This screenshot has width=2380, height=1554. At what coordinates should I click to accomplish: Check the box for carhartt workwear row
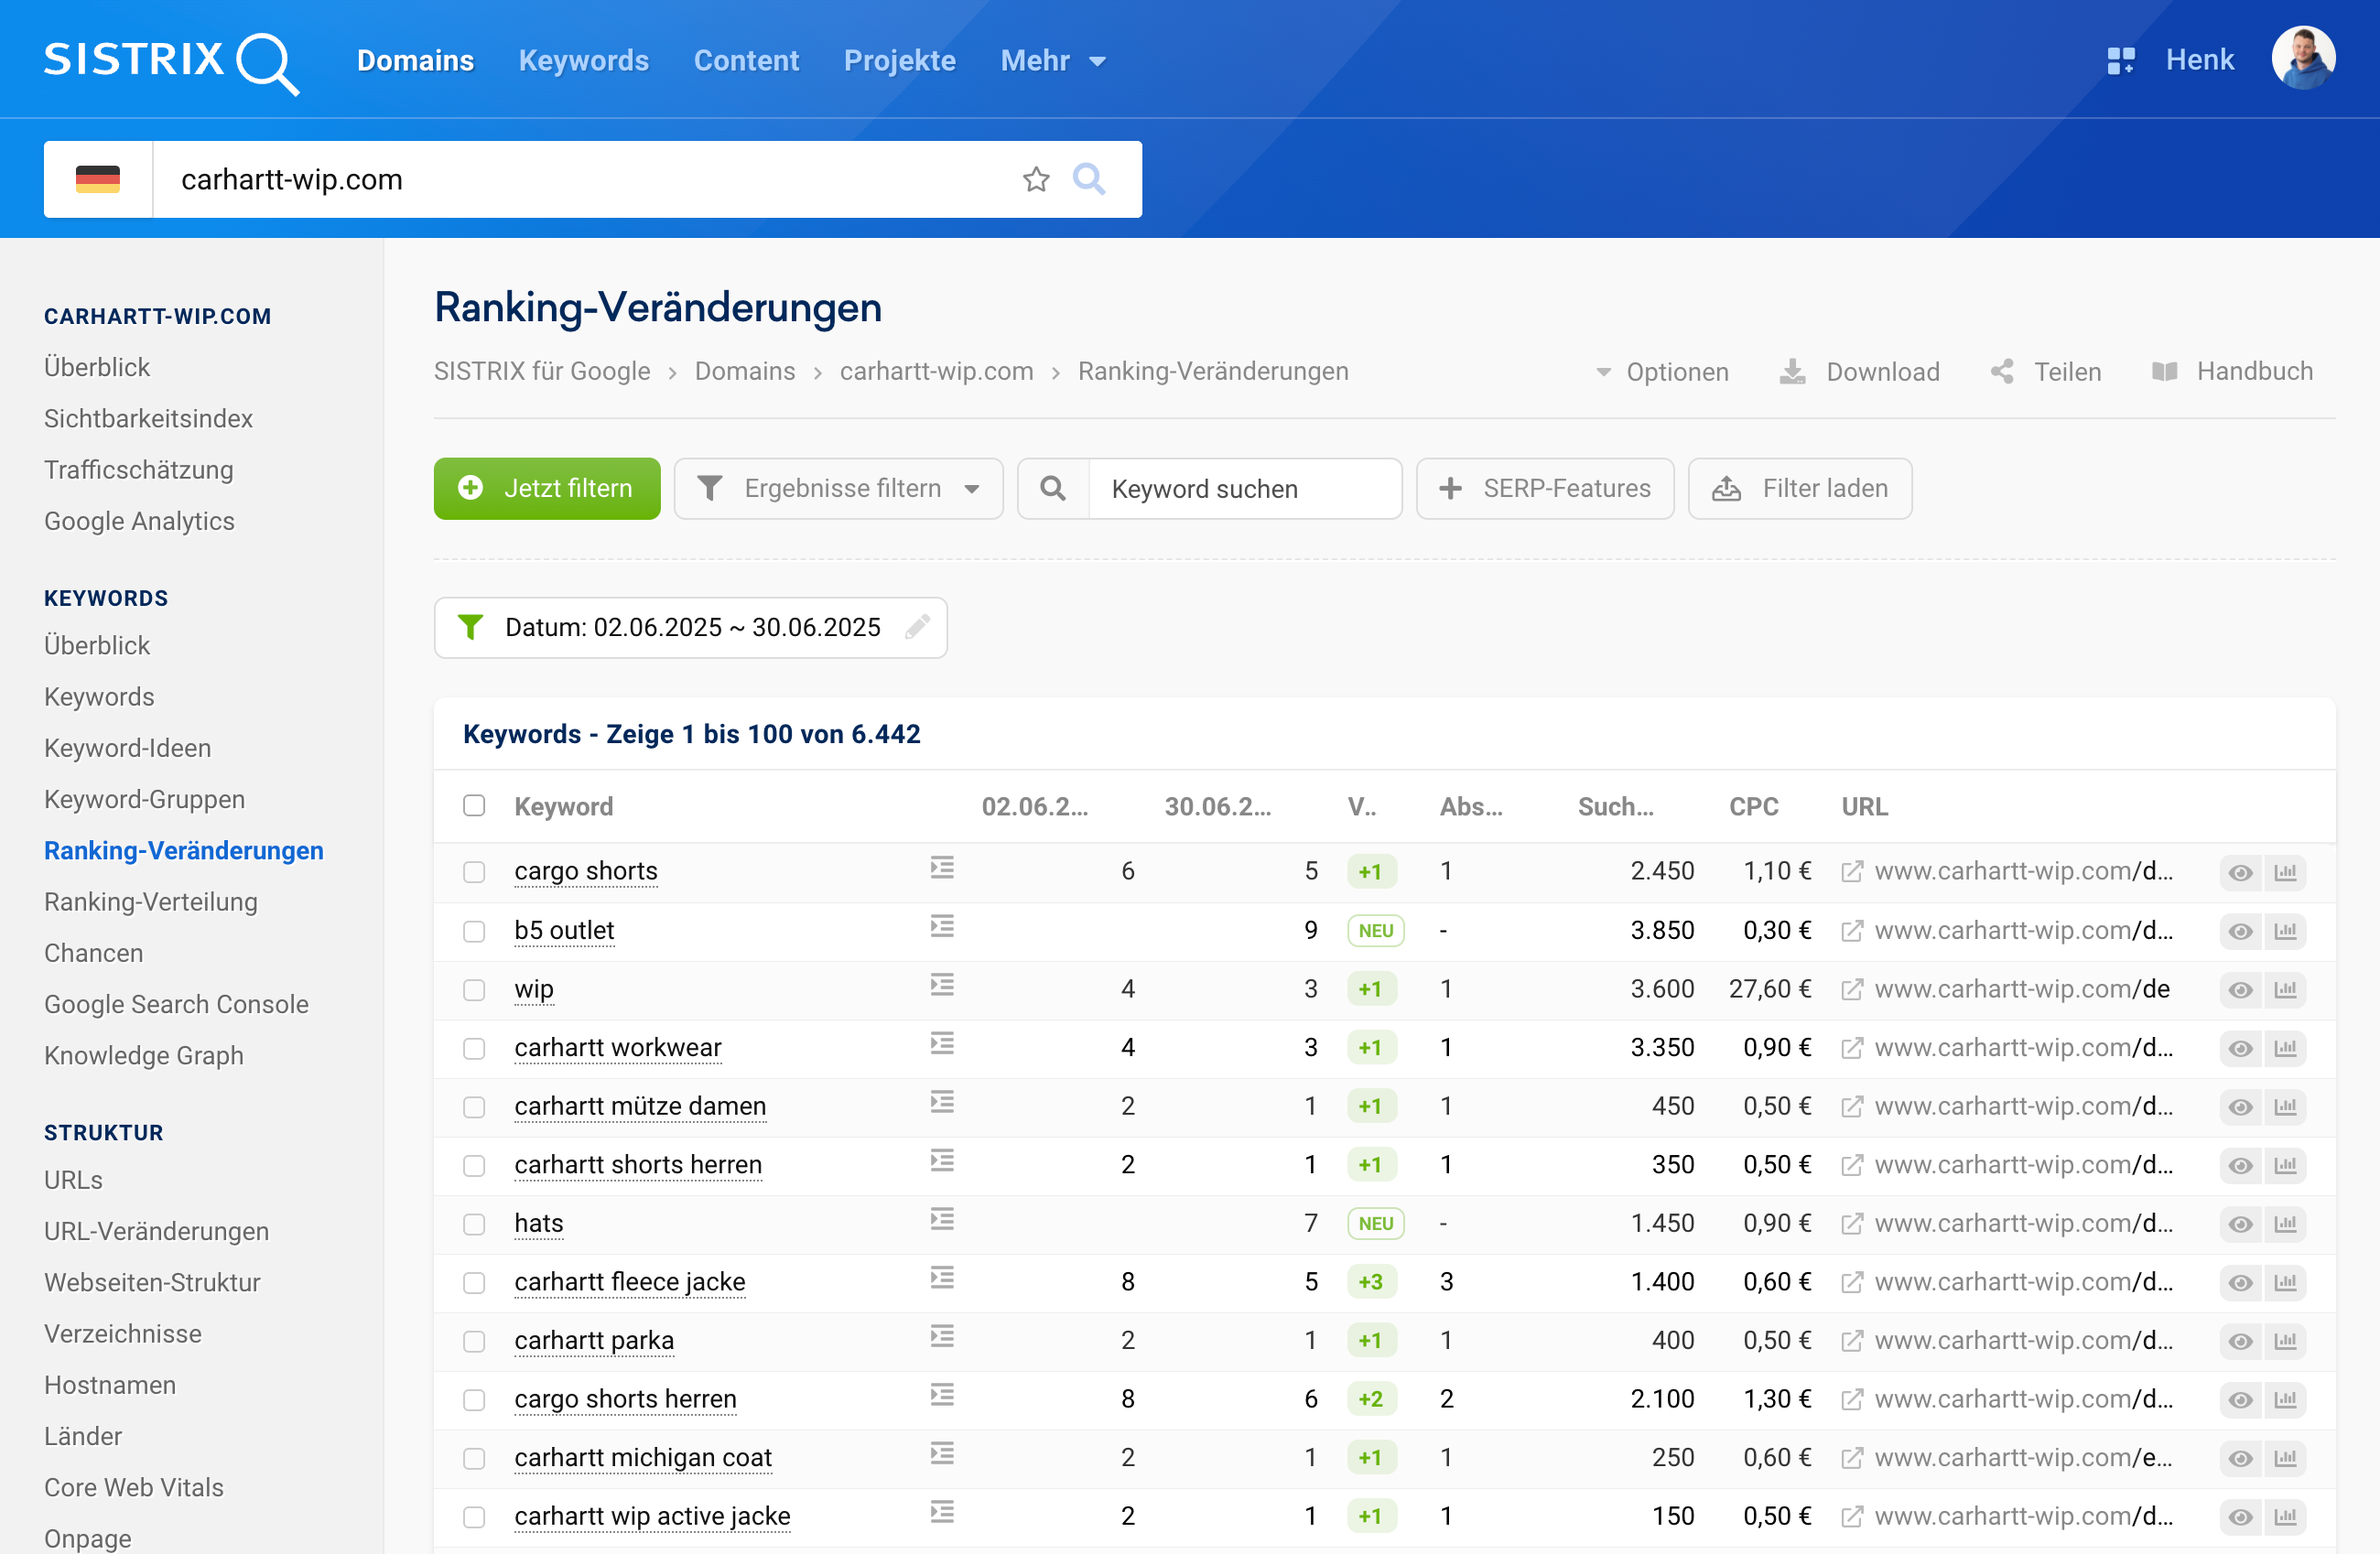coord(474,1048)
